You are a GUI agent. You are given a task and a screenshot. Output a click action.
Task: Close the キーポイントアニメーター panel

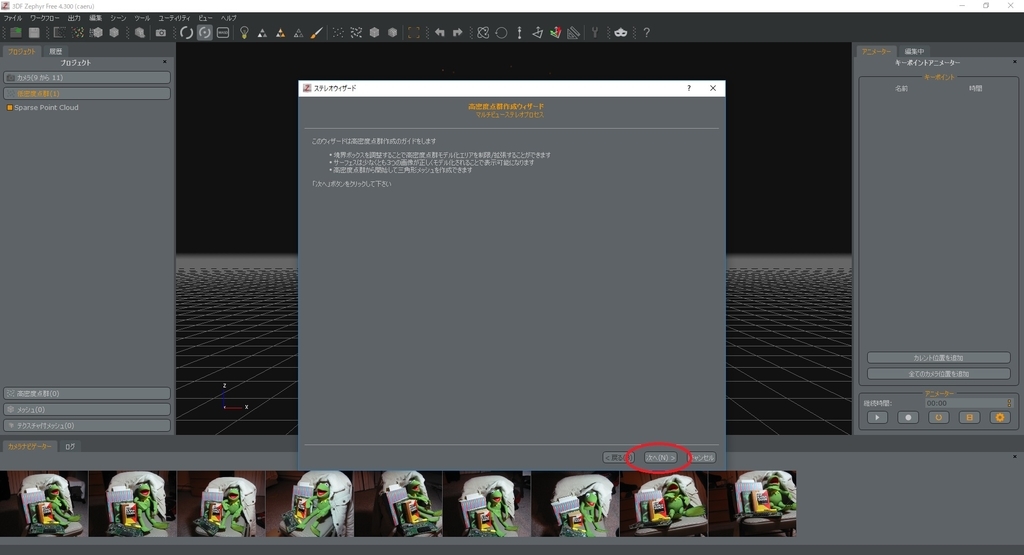pyautogui.click(x=1014, y=62)
